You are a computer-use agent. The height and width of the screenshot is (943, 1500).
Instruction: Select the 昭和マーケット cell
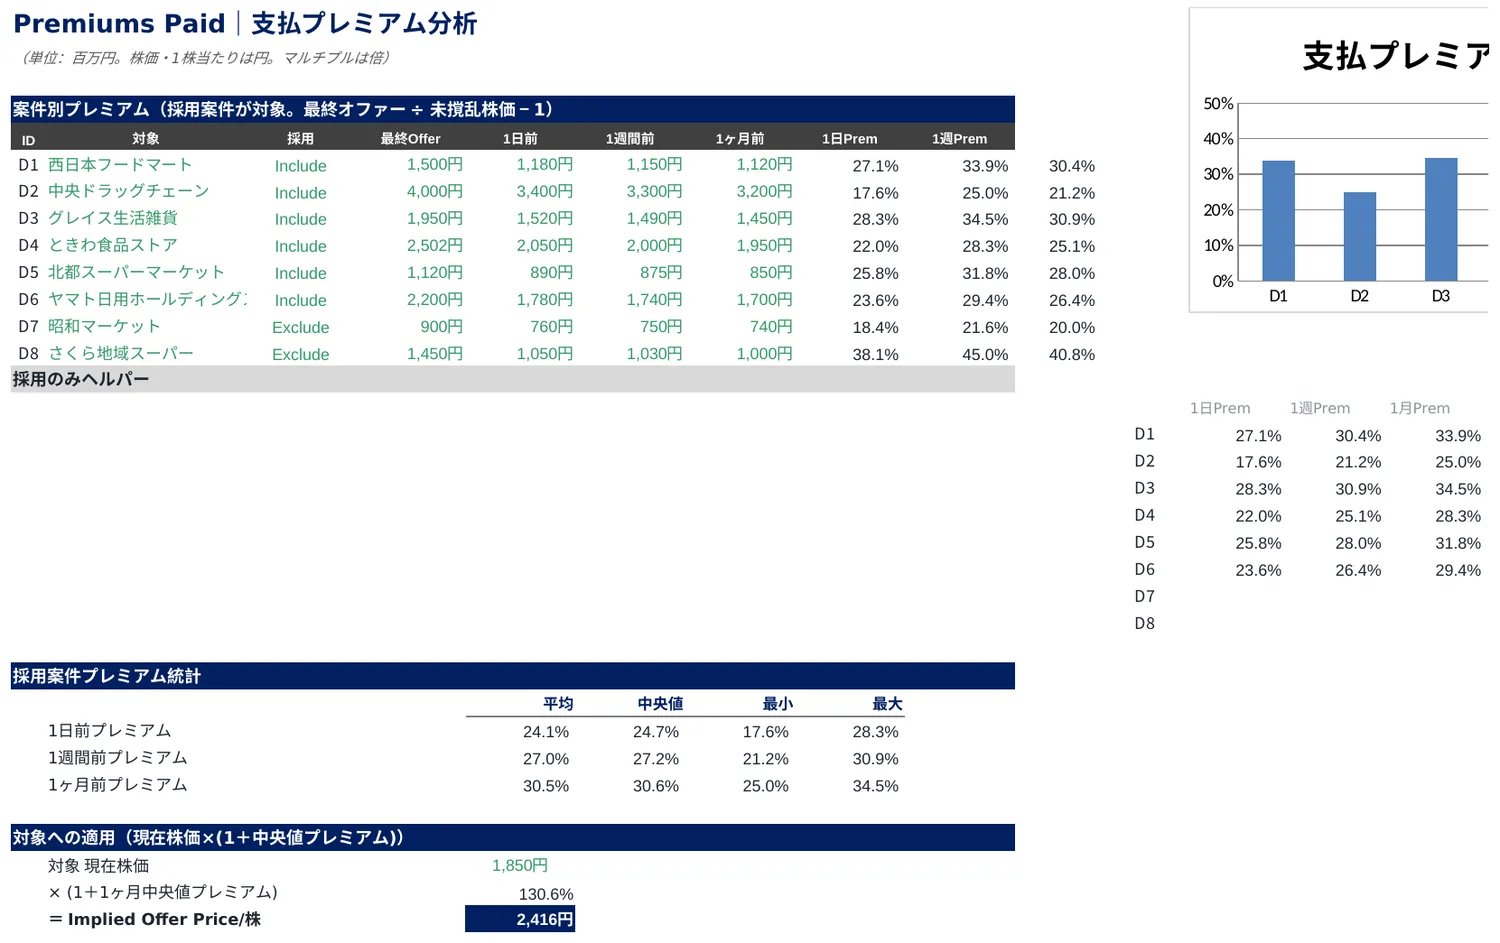pos(104,326)
